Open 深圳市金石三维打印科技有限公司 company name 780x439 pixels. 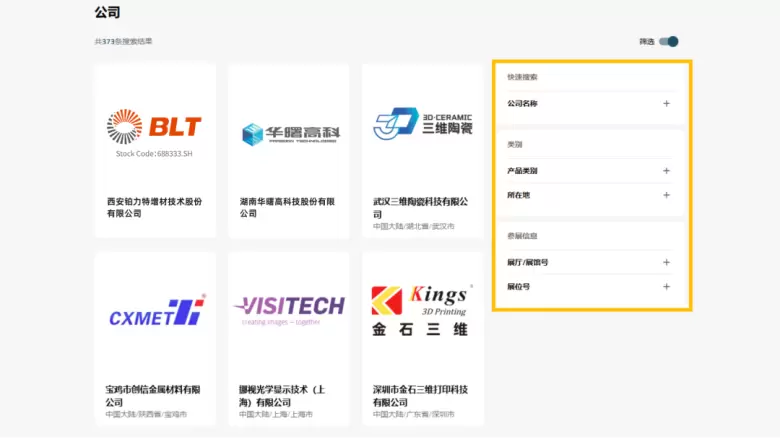420,396
